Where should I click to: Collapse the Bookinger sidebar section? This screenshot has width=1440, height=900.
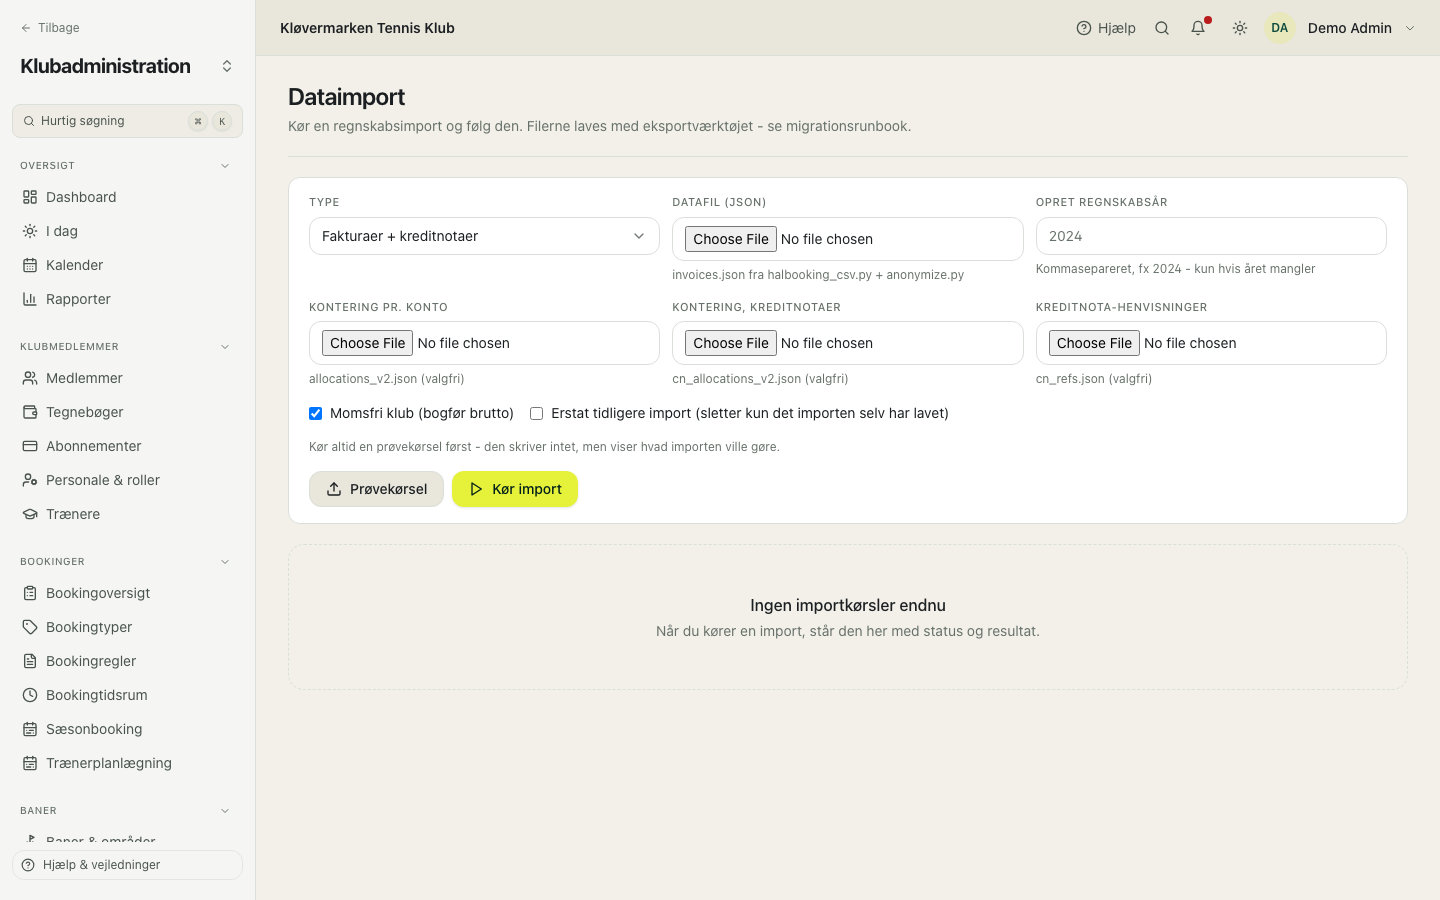pos(225,562)
